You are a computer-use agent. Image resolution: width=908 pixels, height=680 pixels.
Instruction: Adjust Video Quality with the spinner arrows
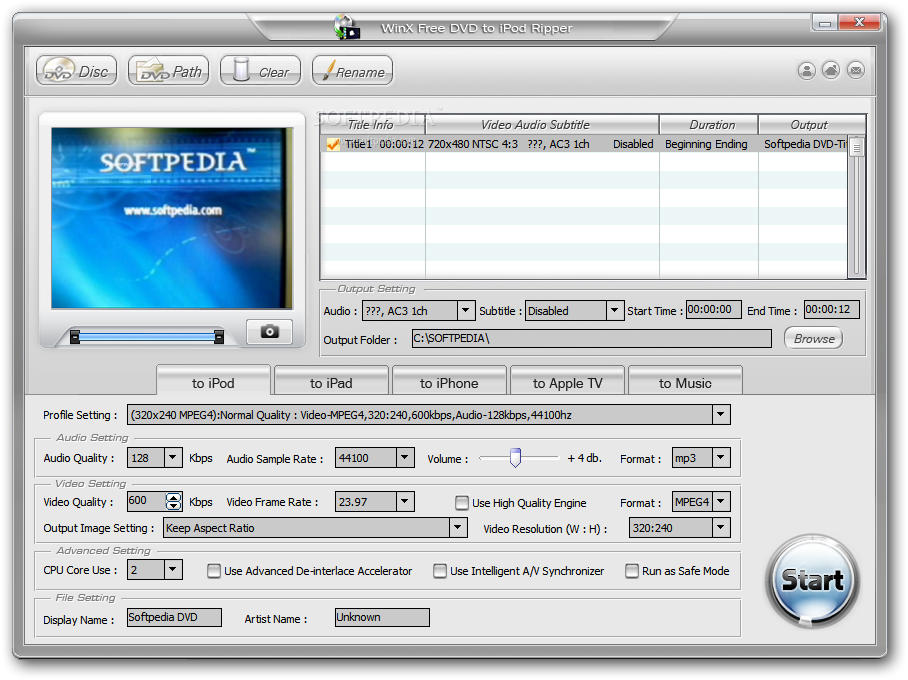coord(174,502)
